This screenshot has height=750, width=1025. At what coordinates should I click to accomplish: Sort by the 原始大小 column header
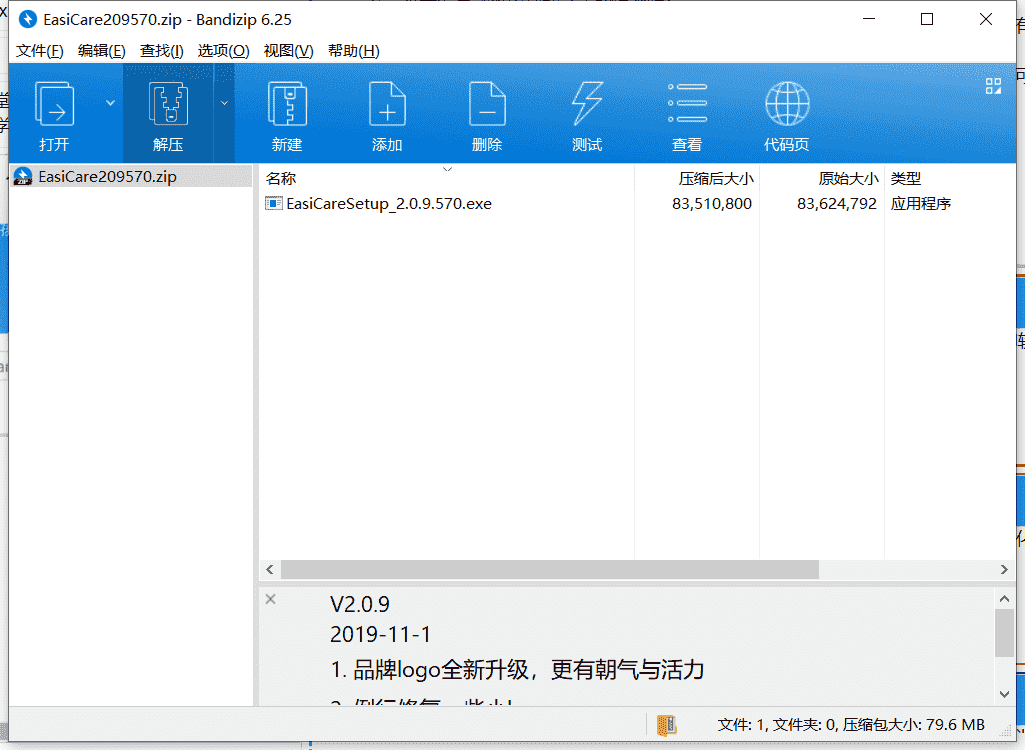[x=848, y=179]
